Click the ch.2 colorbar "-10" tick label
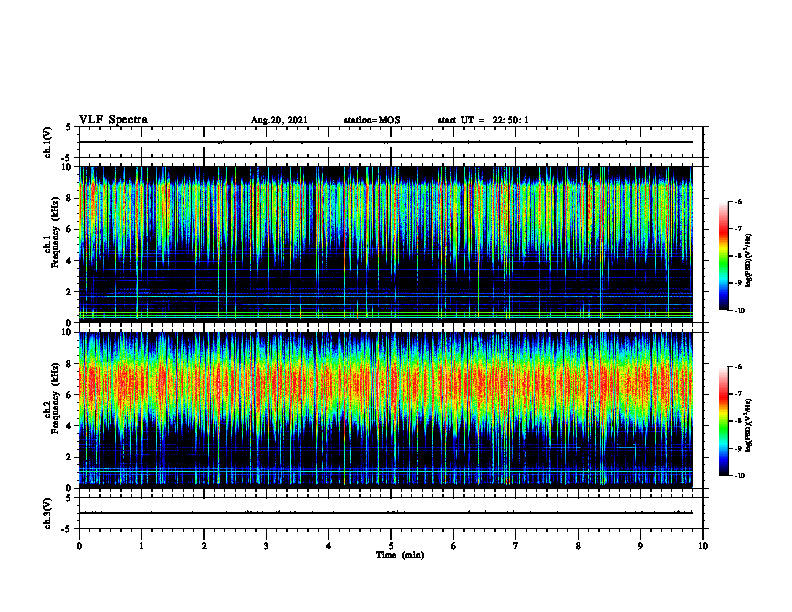Viewport: 792px width, 612px height. [x=739, y=476]
